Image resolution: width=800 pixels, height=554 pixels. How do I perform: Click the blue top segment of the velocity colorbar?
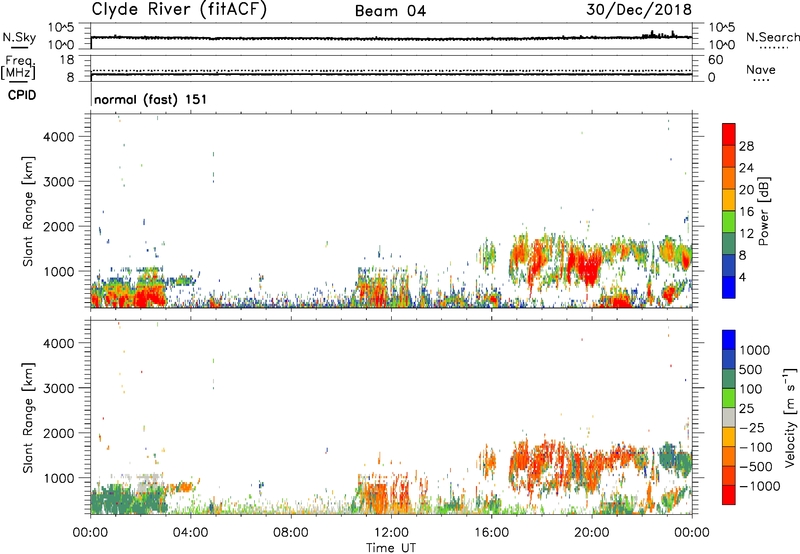click(729, 340)
